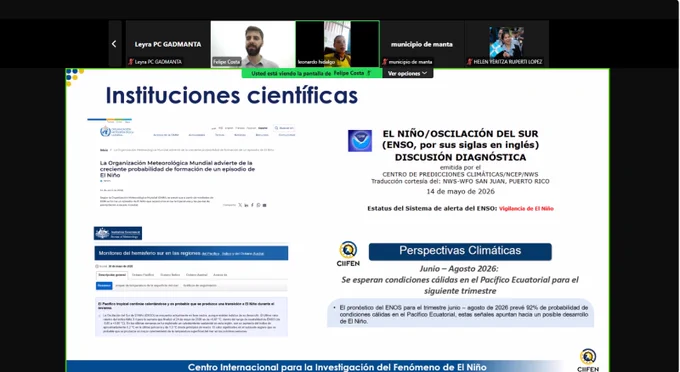Open the Ver opciones dropdown
The height and width of the screenshot is (372, 680).
point(408,73)
